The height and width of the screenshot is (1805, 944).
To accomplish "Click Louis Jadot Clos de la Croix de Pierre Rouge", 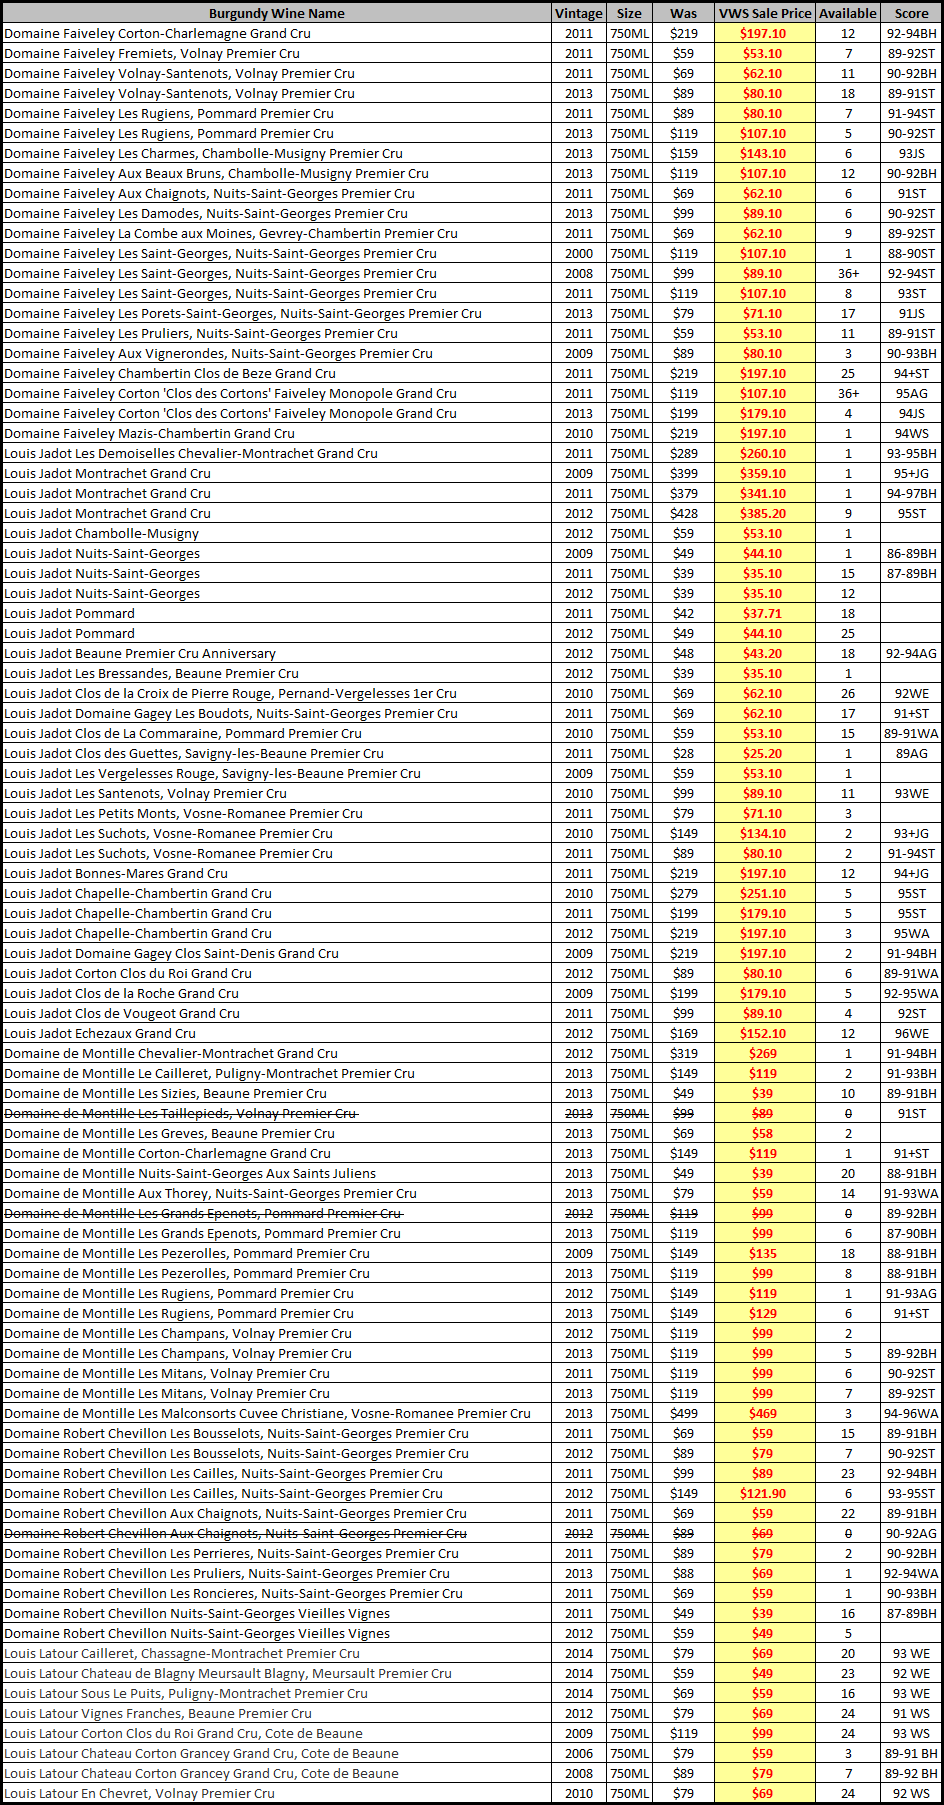I will click(x=230, y=694).
